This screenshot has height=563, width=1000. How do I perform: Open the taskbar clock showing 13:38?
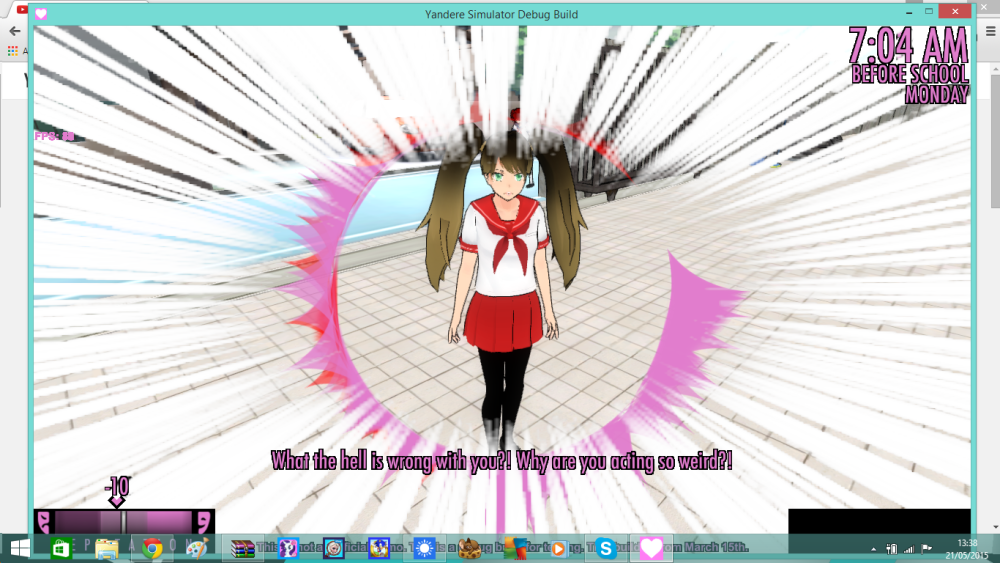[x=967, y=549]
